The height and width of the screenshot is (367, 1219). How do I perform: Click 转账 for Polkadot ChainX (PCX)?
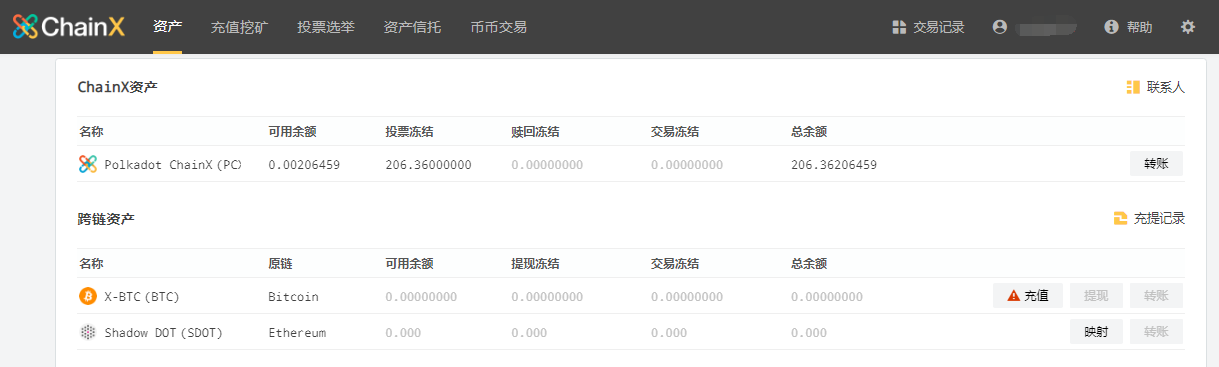click(x=1156, y=164)
